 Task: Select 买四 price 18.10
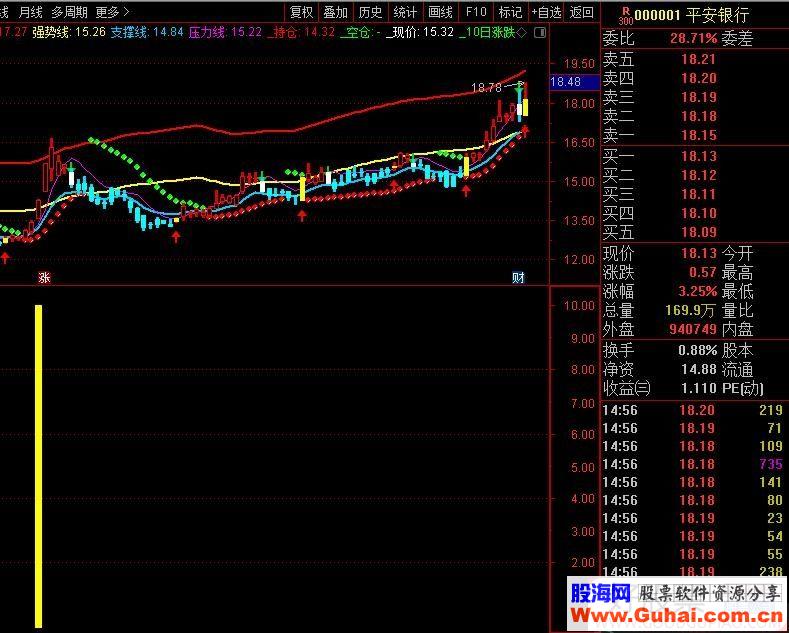pos(698,213)
